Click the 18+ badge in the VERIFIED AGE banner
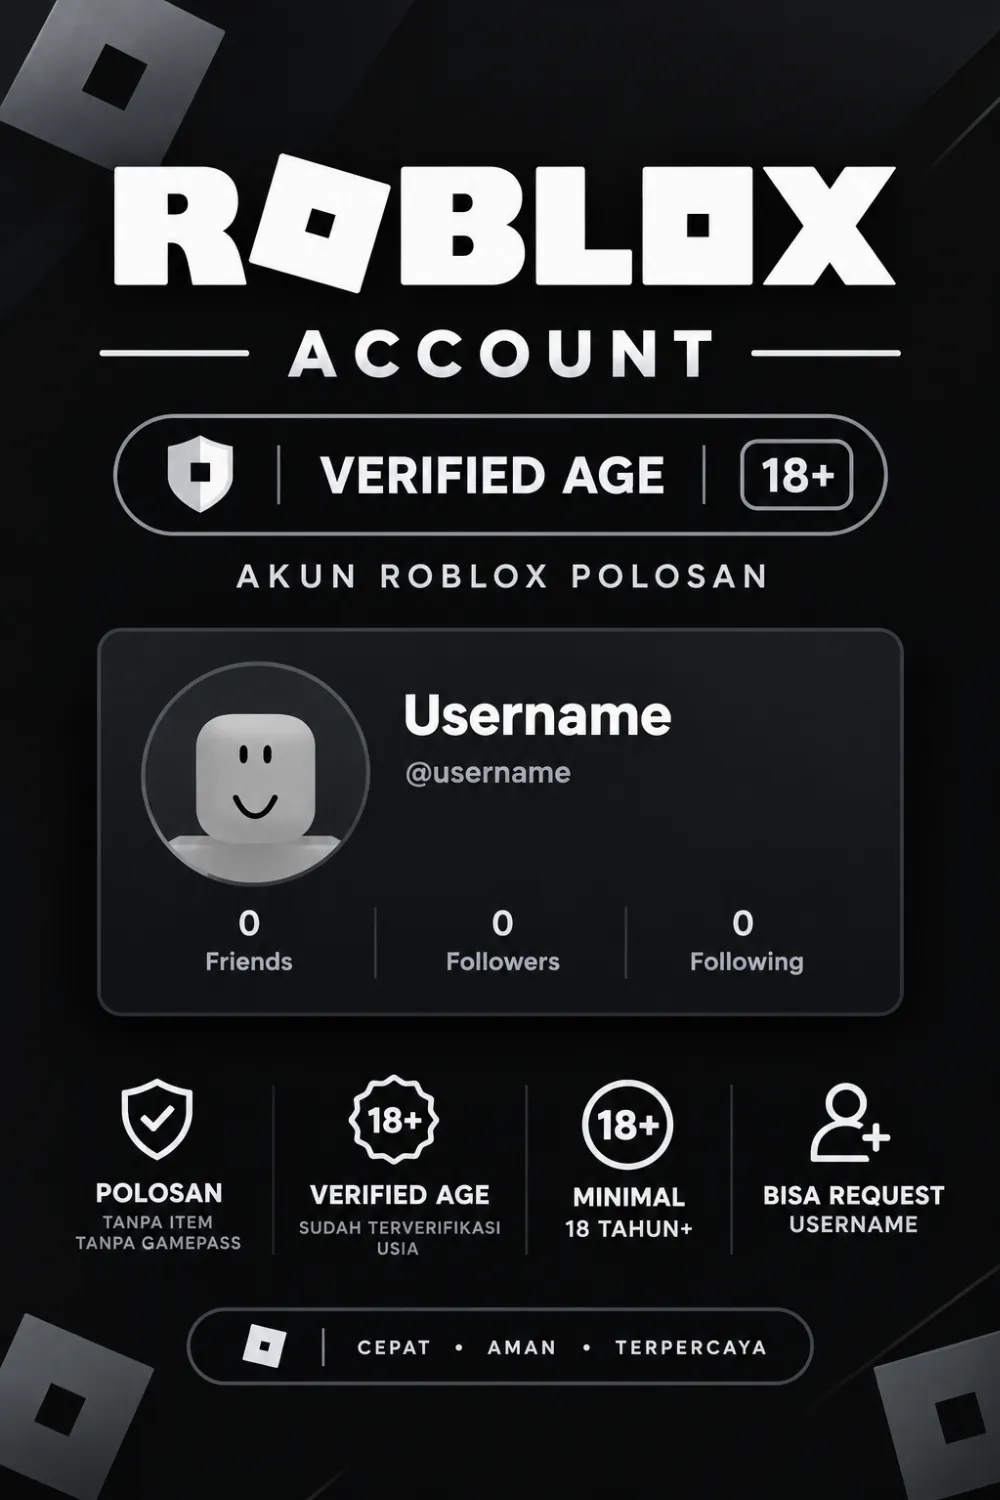This screenshot has height=1500, width=1000. point(797,475)
